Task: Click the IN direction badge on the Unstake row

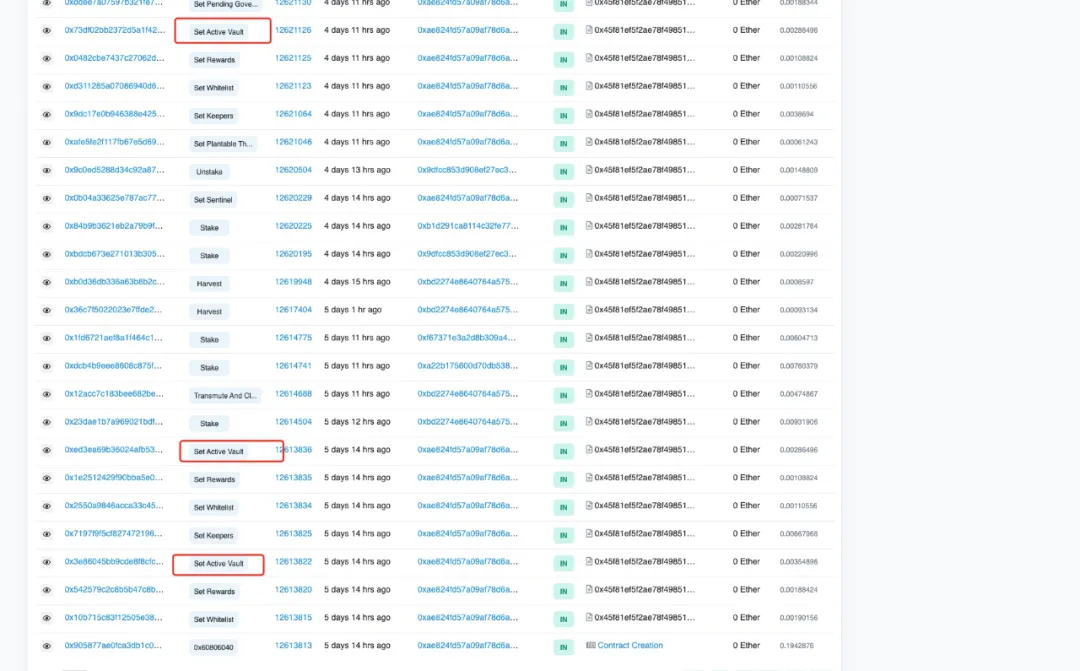Action: (x=562, y=170)
